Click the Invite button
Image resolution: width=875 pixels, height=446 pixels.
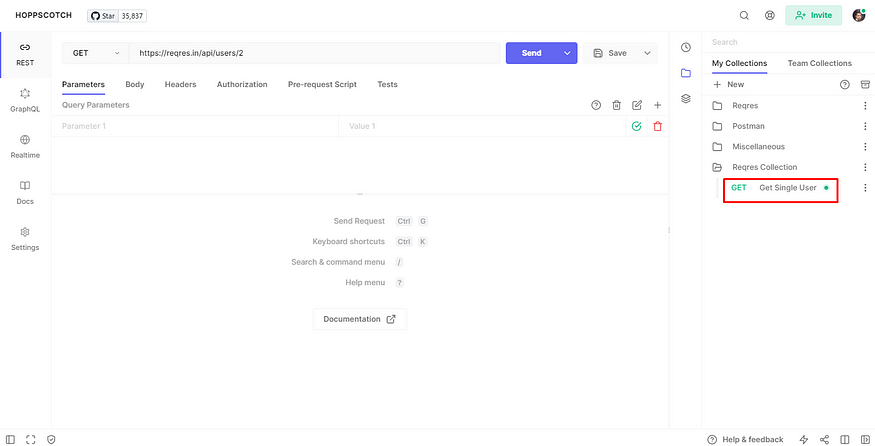[x=813, y=16]
